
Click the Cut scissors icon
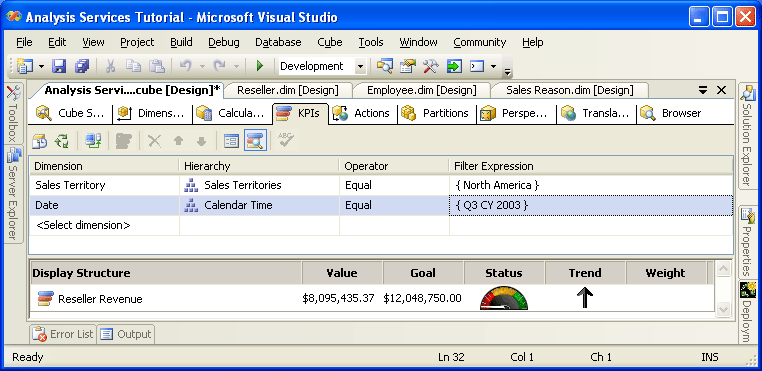pyautogui.click(x=110, y=66)
